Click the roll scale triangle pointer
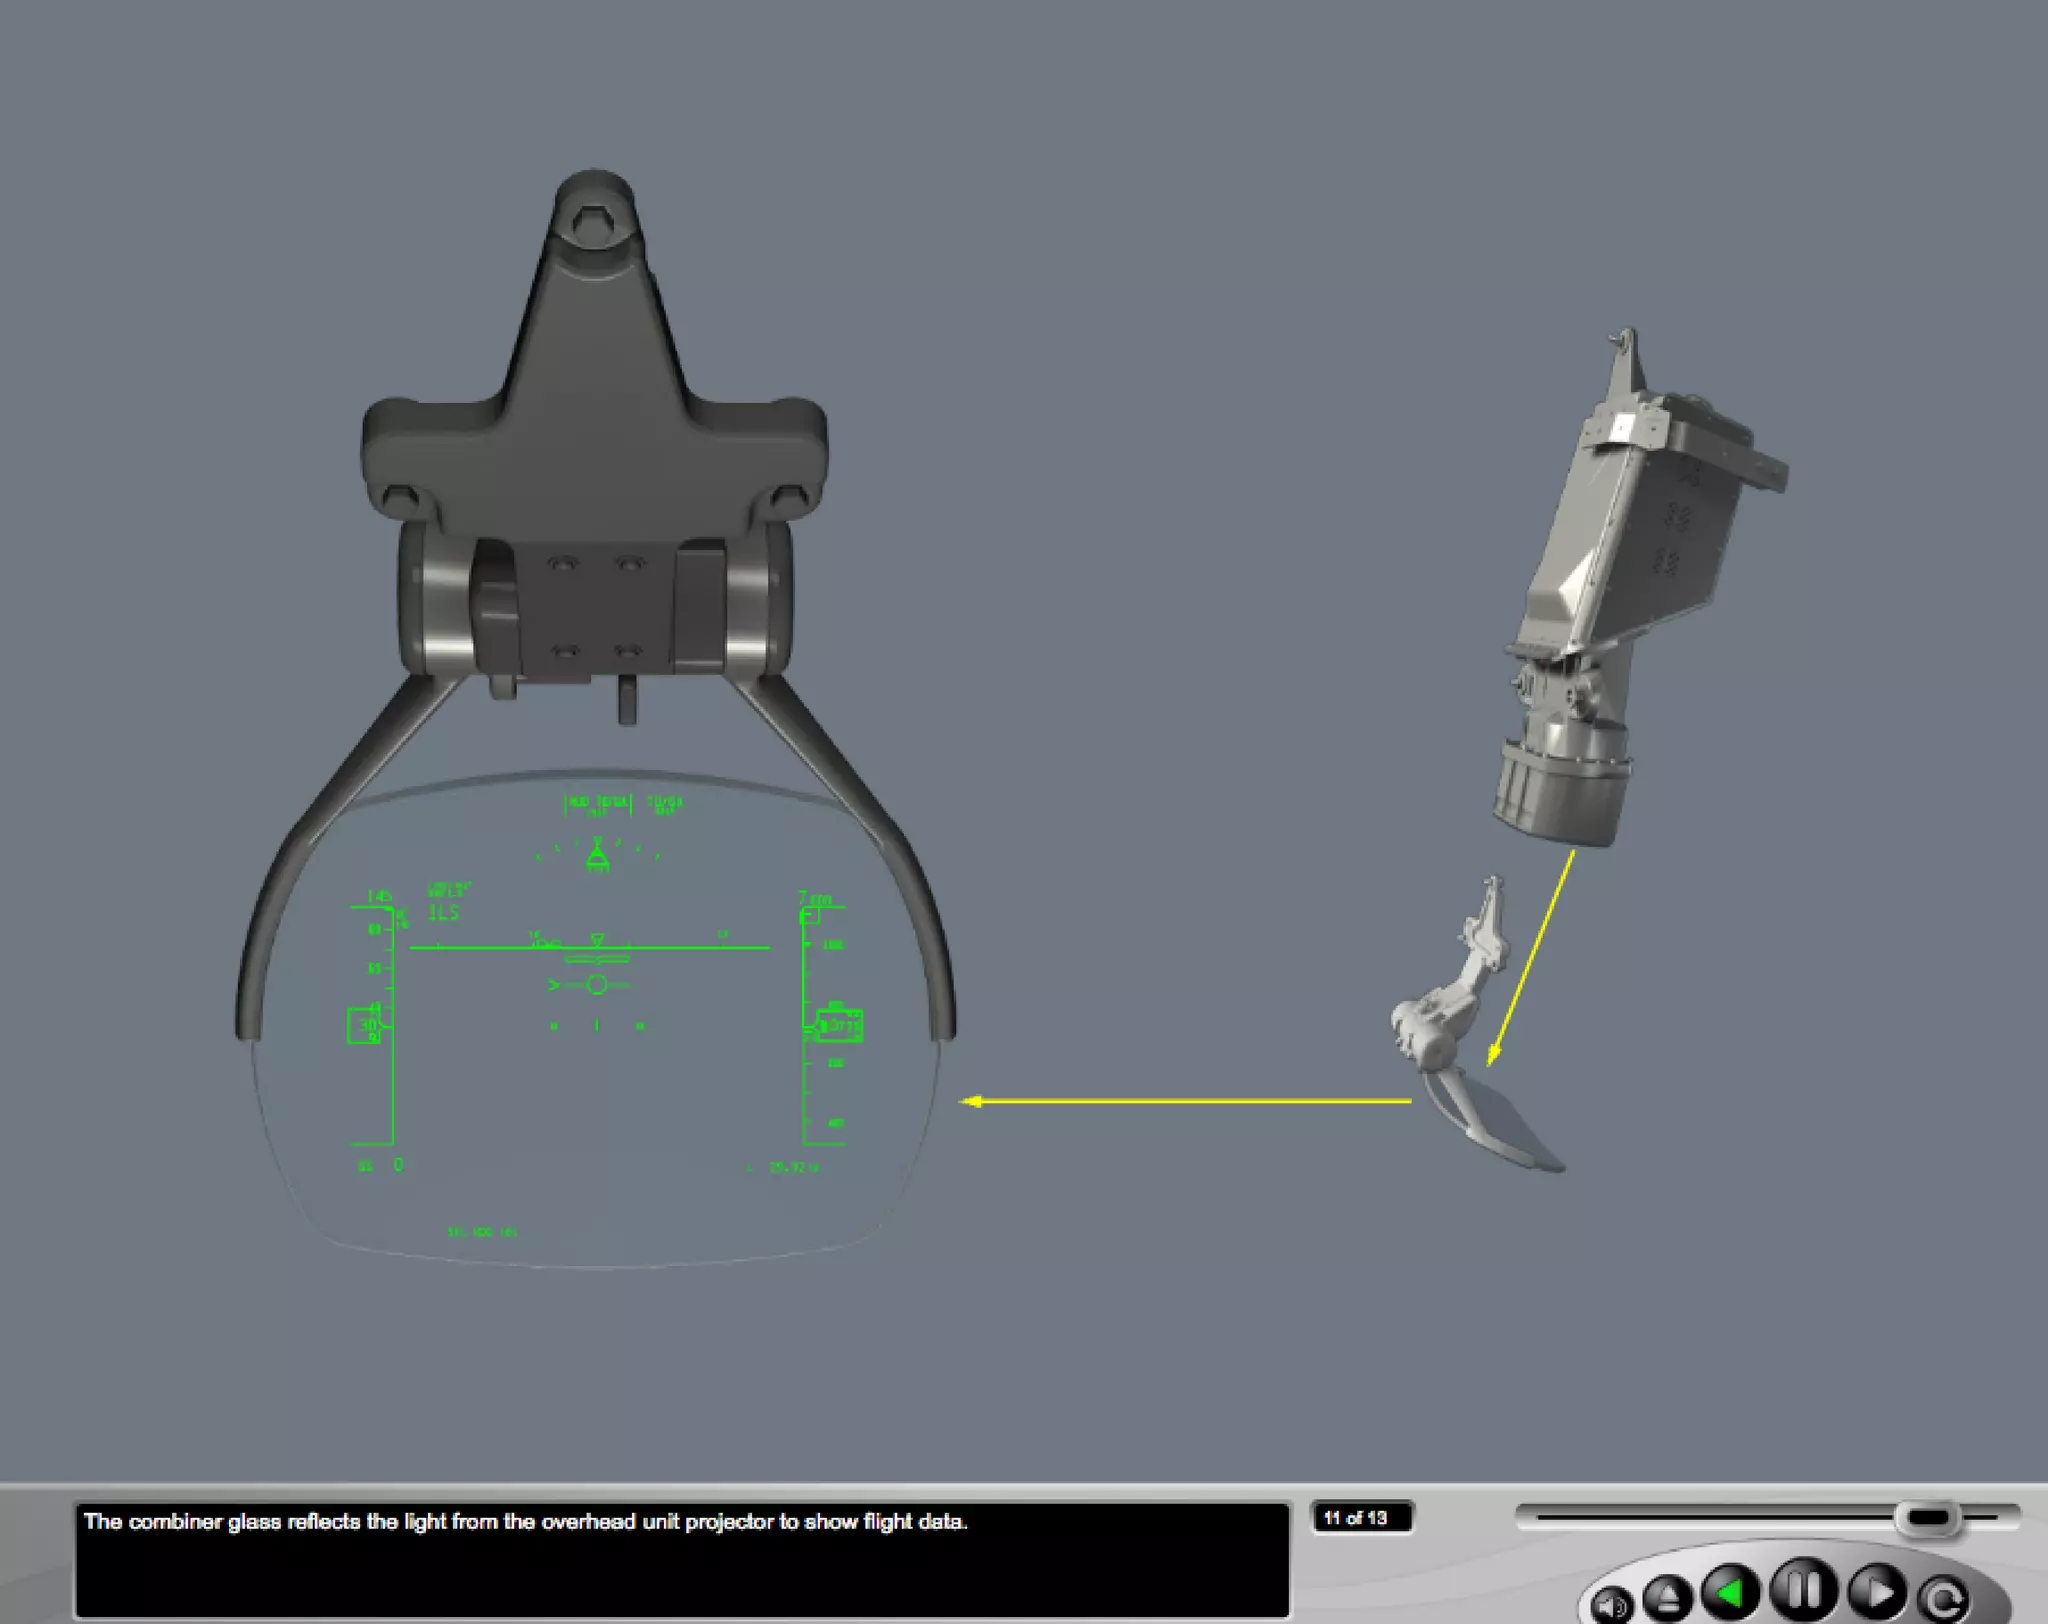 [x=597, y=855]
